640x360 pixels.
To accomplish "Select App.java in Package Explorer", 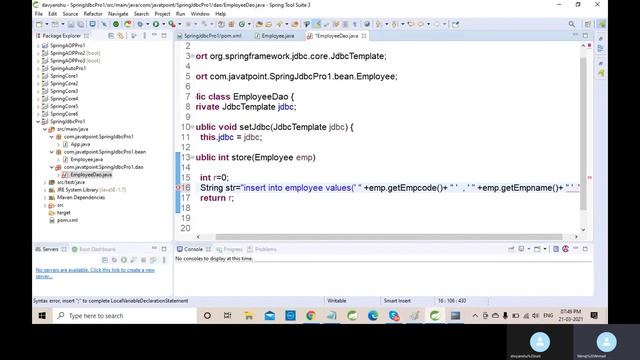I will click(80, 144).
